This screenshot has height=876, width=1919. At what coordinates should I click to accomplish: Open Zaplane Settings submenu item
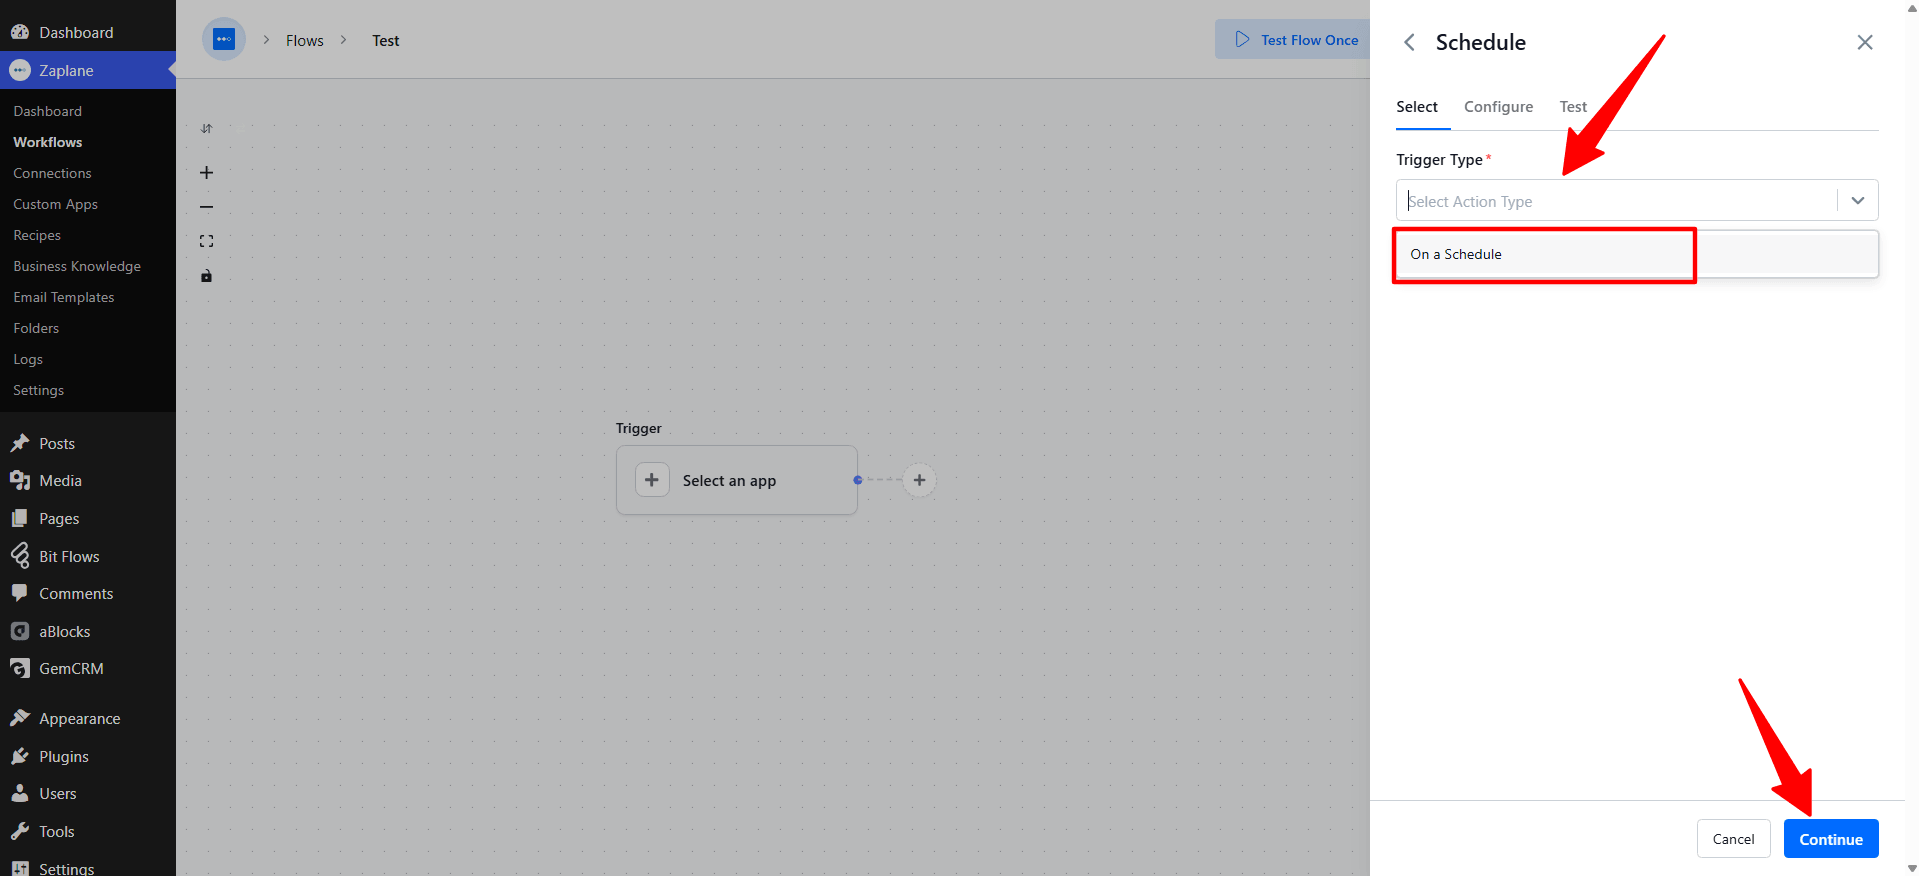pos(38,390)
